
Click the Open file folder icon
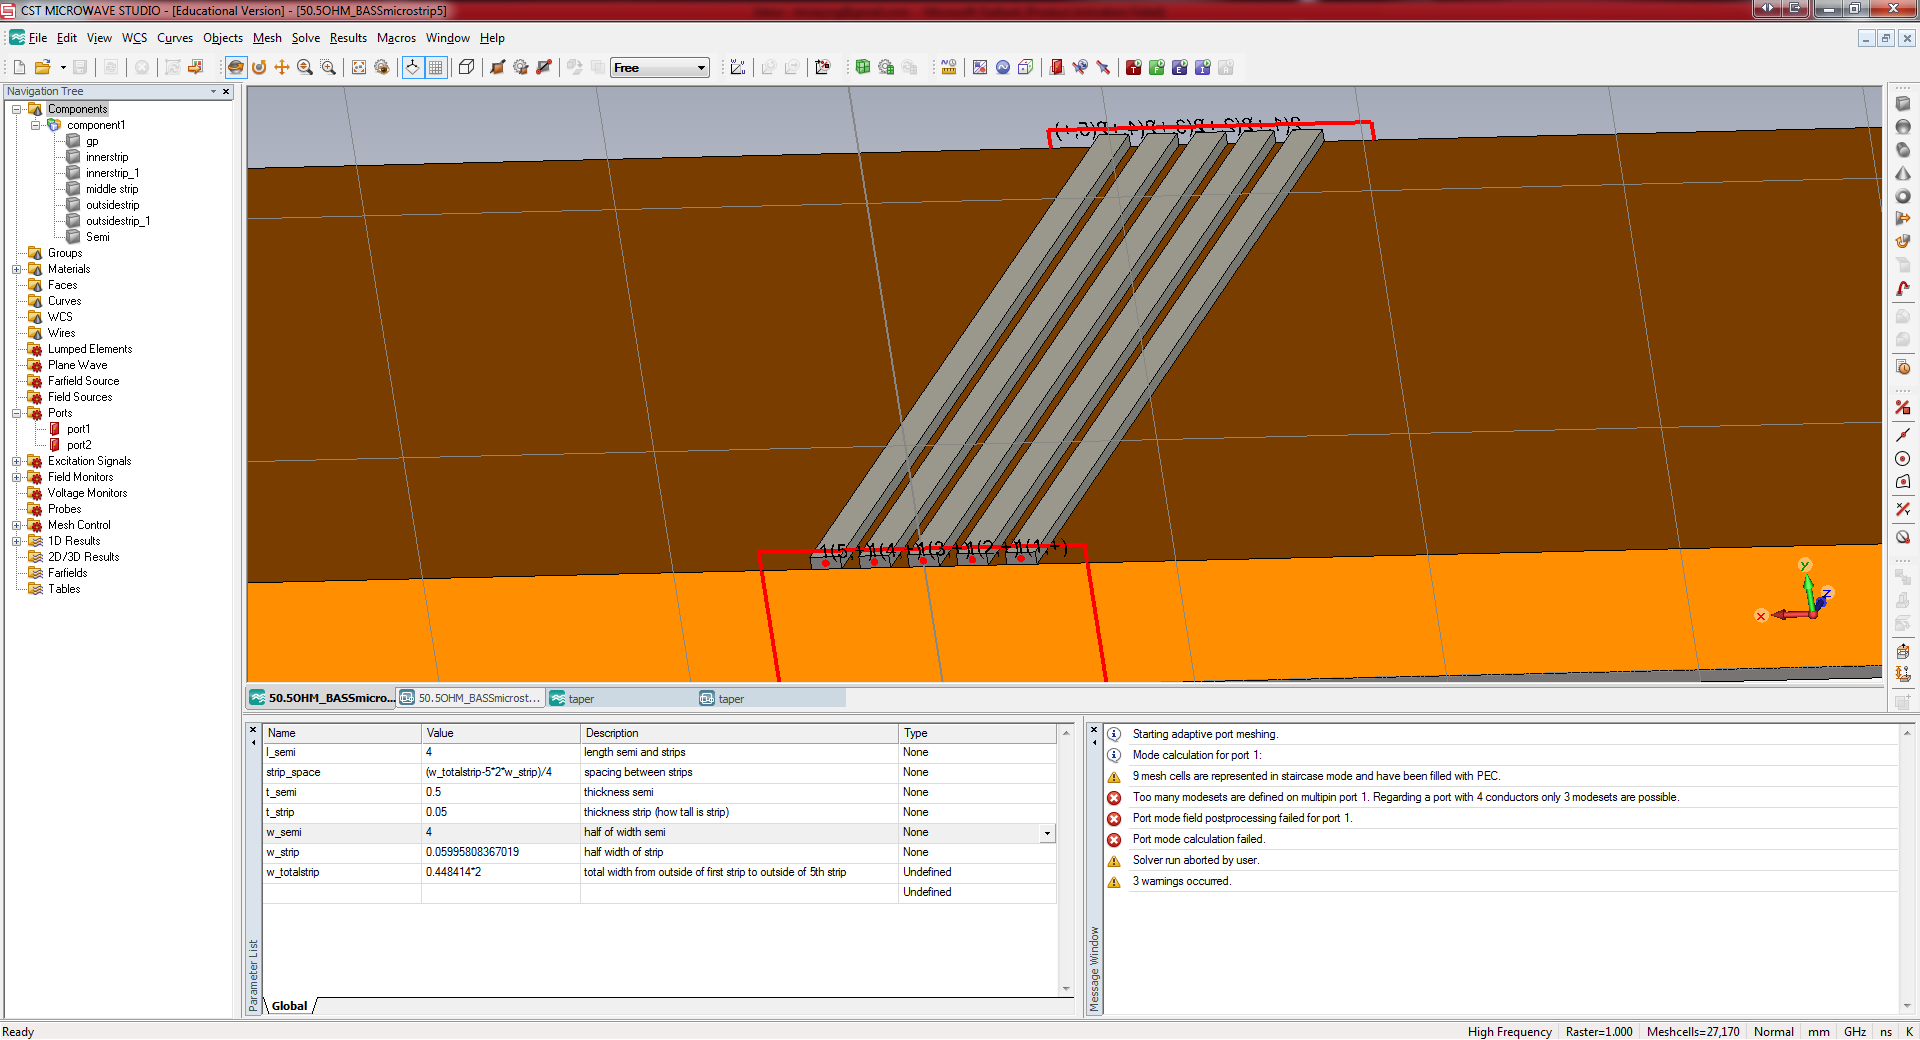[x=42, y=67]
